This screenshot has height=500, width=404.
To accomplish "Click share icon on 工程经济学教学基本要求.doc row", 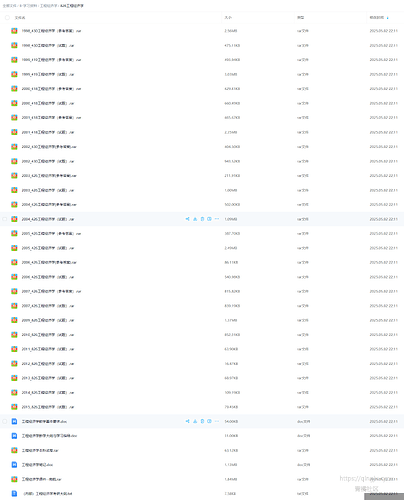I will click(187, 421).
